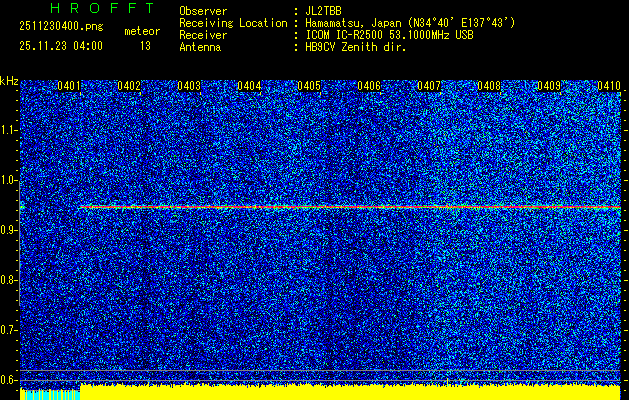Click the cyan level bar at bottom left
This screenshot has height=400, width=629.
coord(48,394)
